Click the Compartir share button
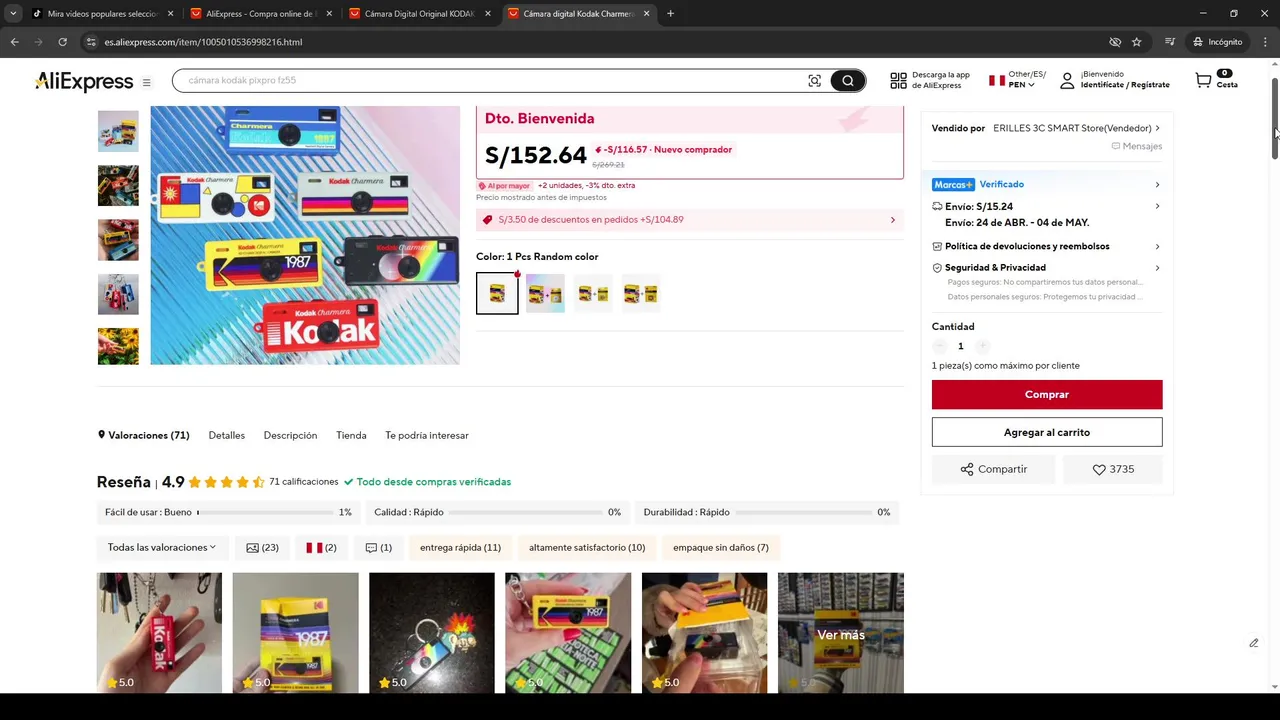This screenshot has width=1280, height=720. (x=993, y=469)
